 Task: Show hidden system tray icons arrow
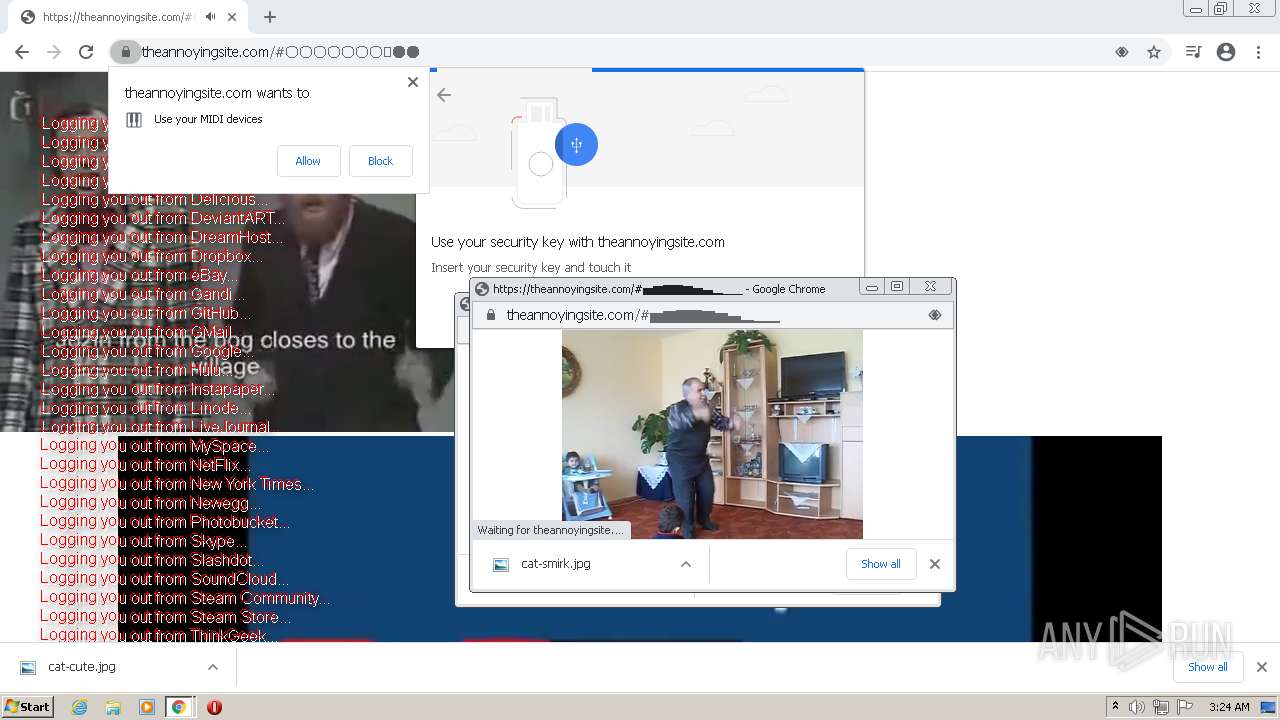click(x=1115, y=707)
